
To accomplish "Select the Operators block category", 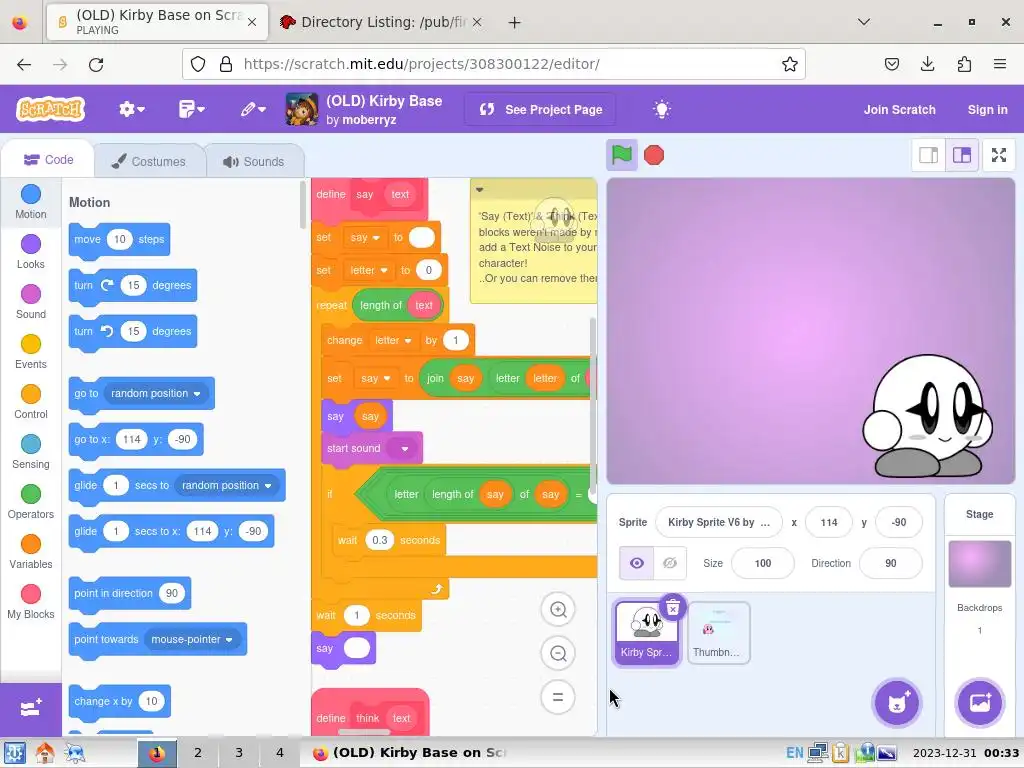I will coord(31,503).
